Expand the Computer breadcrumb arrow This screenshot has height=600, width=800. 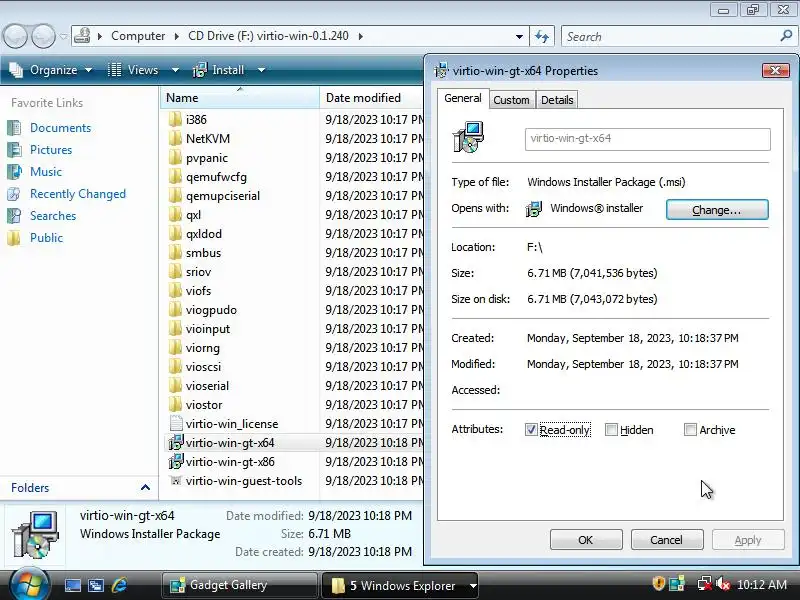tap(177, 36)
